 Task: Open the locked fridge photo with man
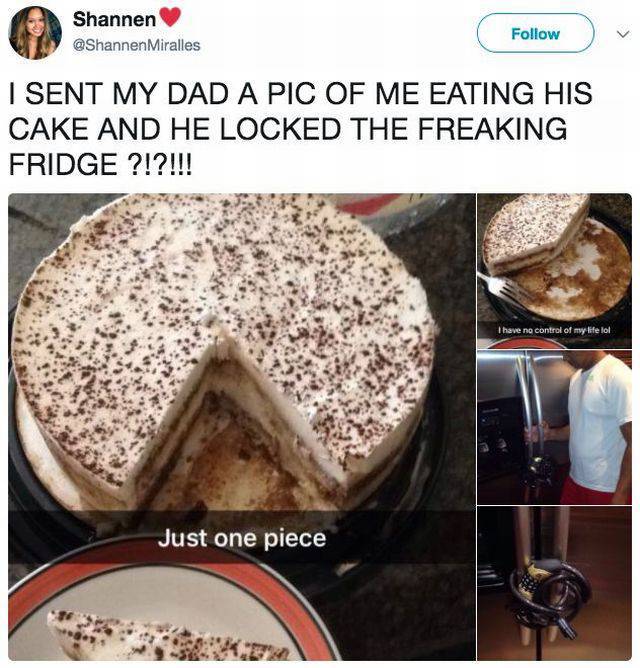pos(554,427)
